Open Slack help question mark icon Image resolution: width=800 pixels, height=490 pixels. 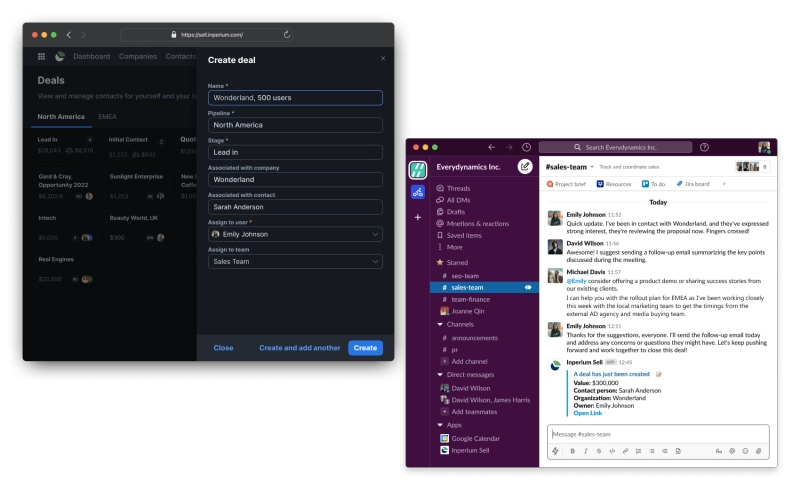tap(704, 147)
